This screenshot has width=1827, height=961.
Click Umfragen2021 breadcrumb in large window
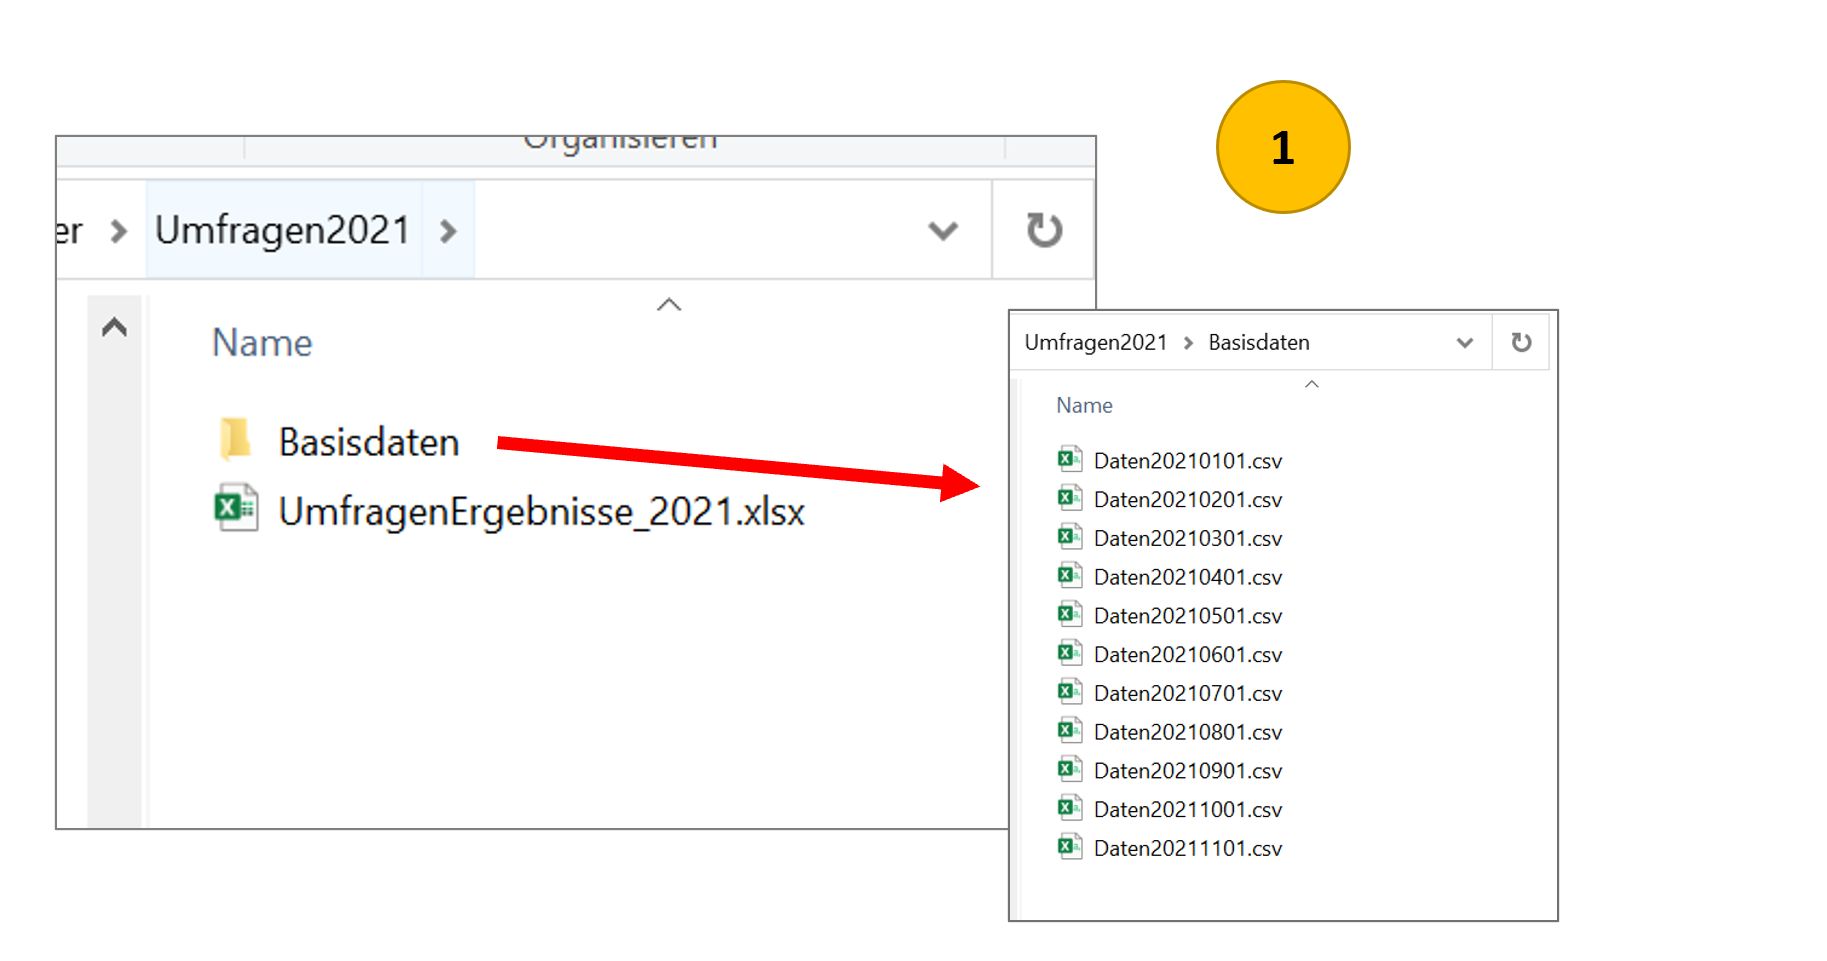283,230
